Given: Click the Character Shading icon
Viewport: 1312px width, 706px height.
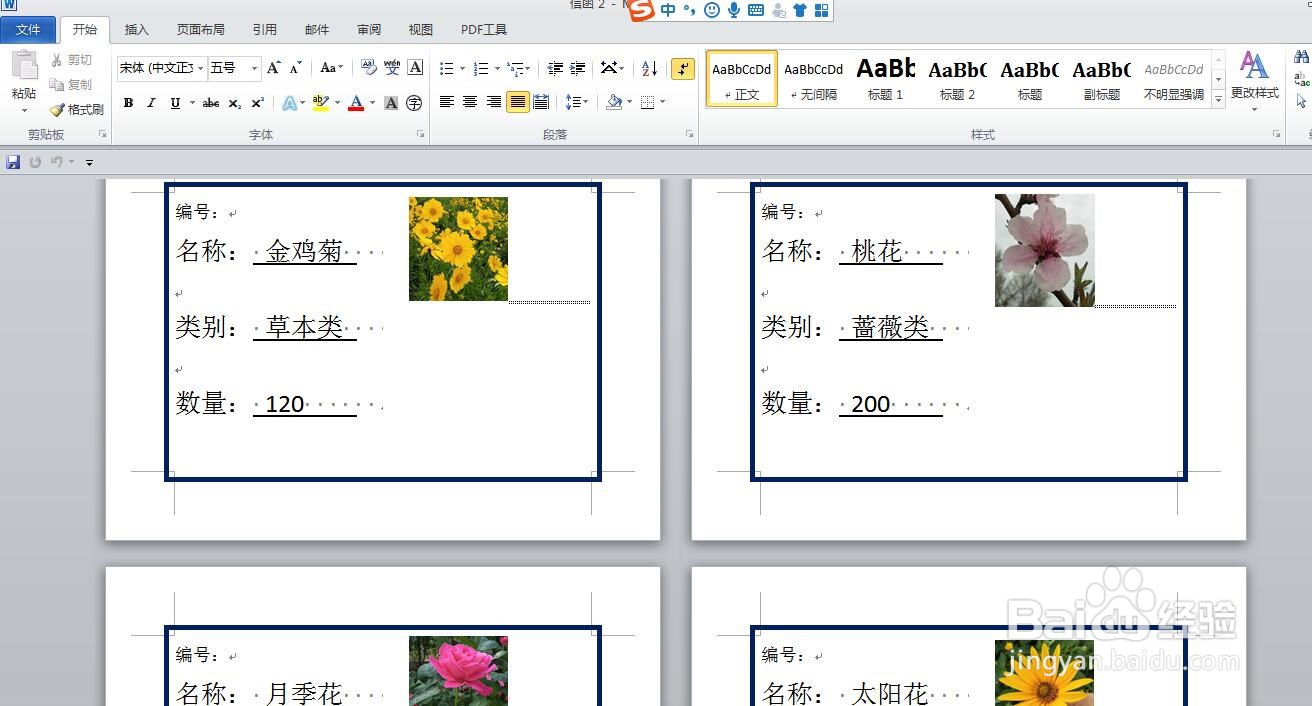Looking at the screenshot, I should pos(391,103).
